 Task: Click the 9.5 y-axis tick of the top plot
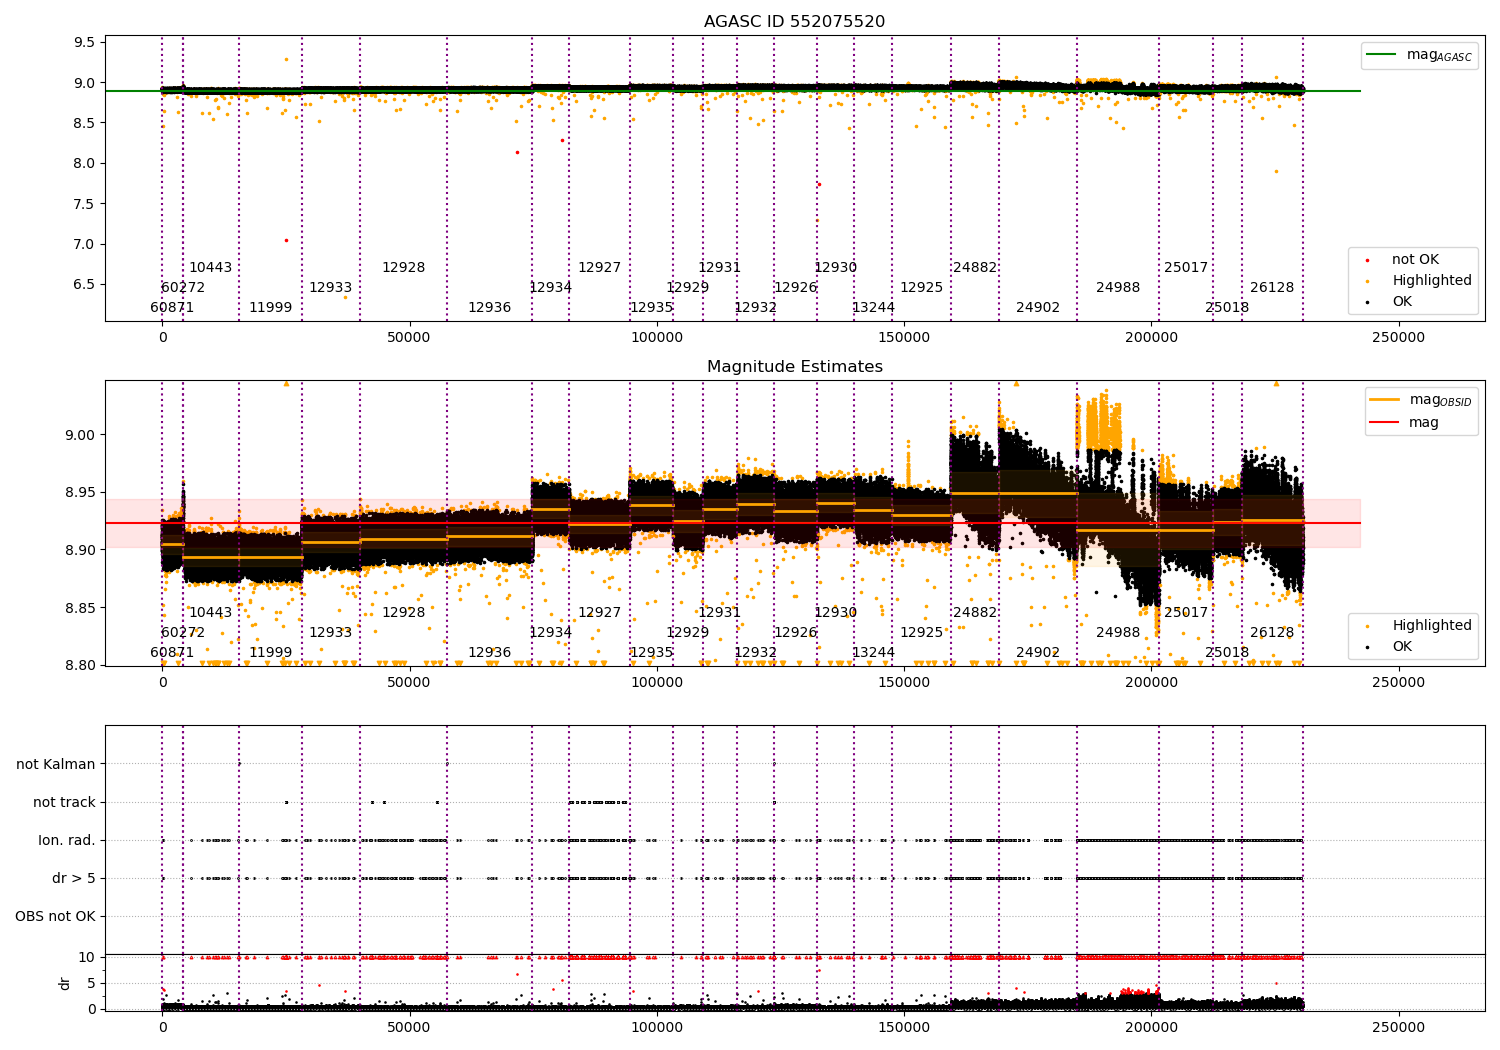coord(84,43)
